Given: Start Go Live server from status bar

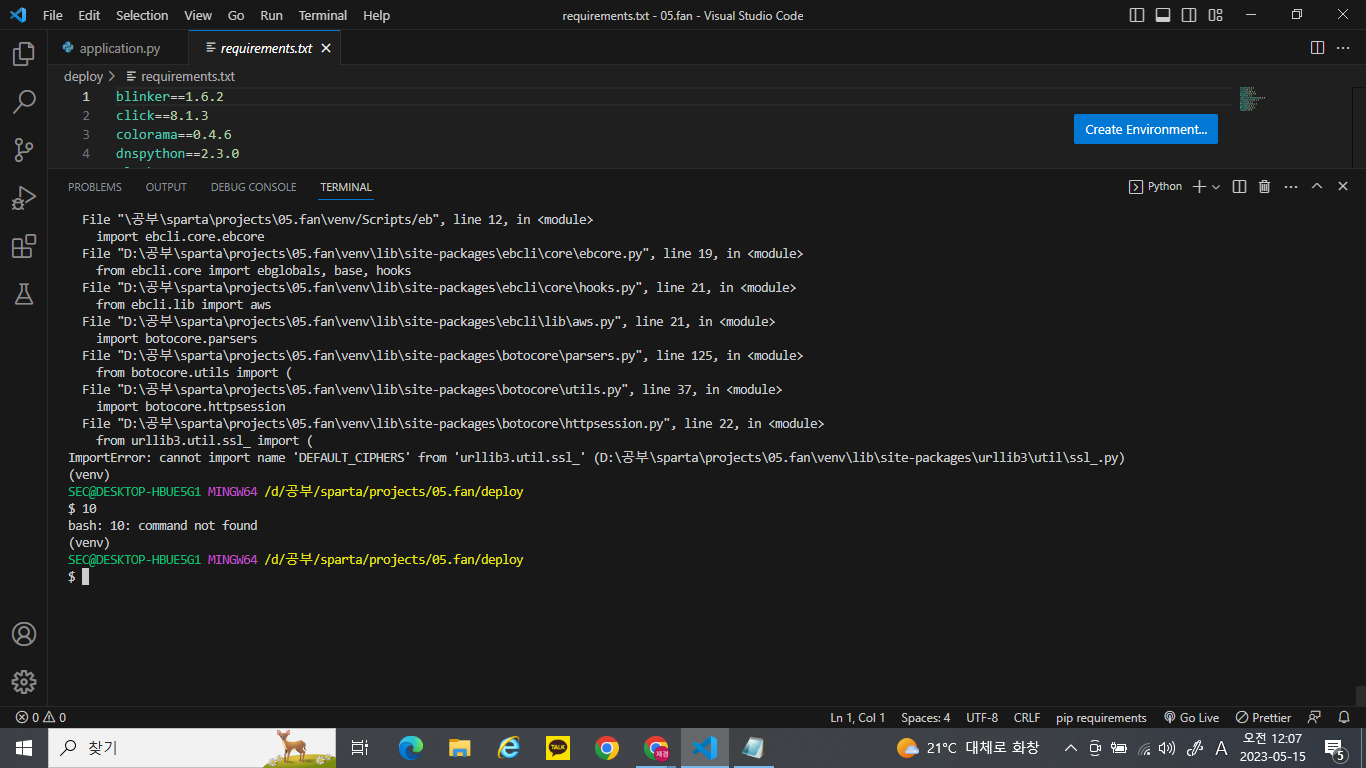Looking at the screenshot, I should [1191, 717].
